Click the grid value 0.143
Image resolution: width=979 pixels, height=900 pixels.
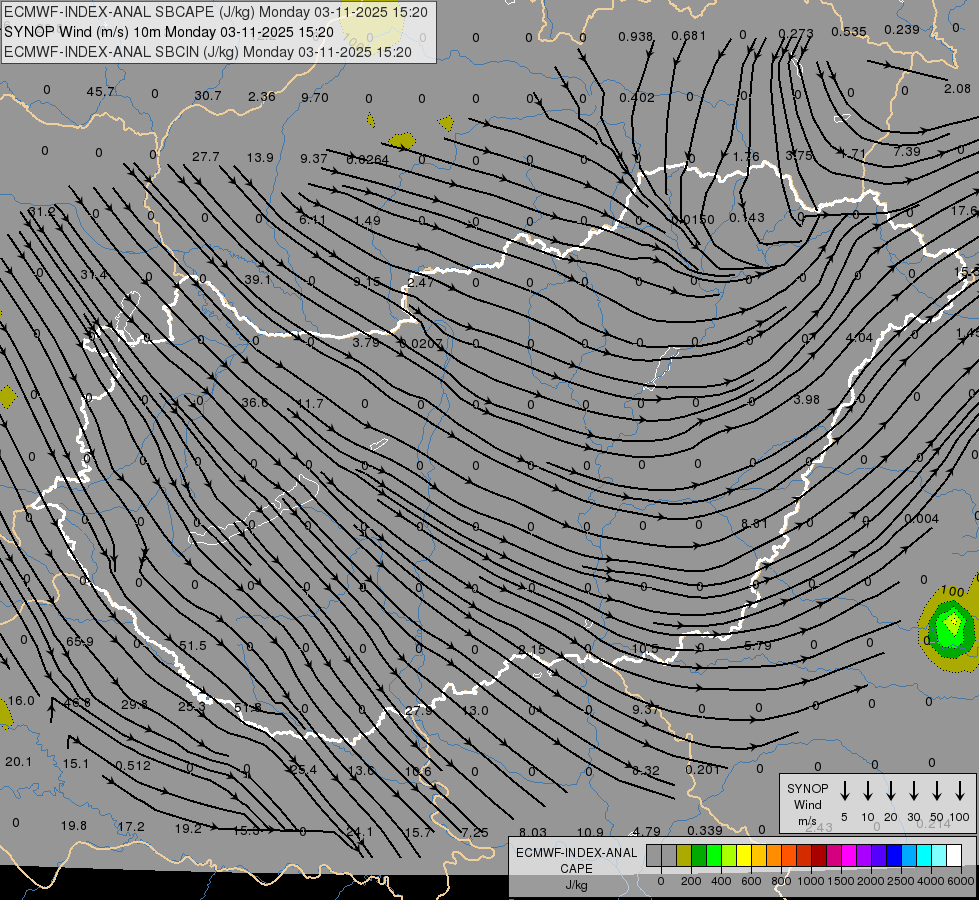[747, 217]
